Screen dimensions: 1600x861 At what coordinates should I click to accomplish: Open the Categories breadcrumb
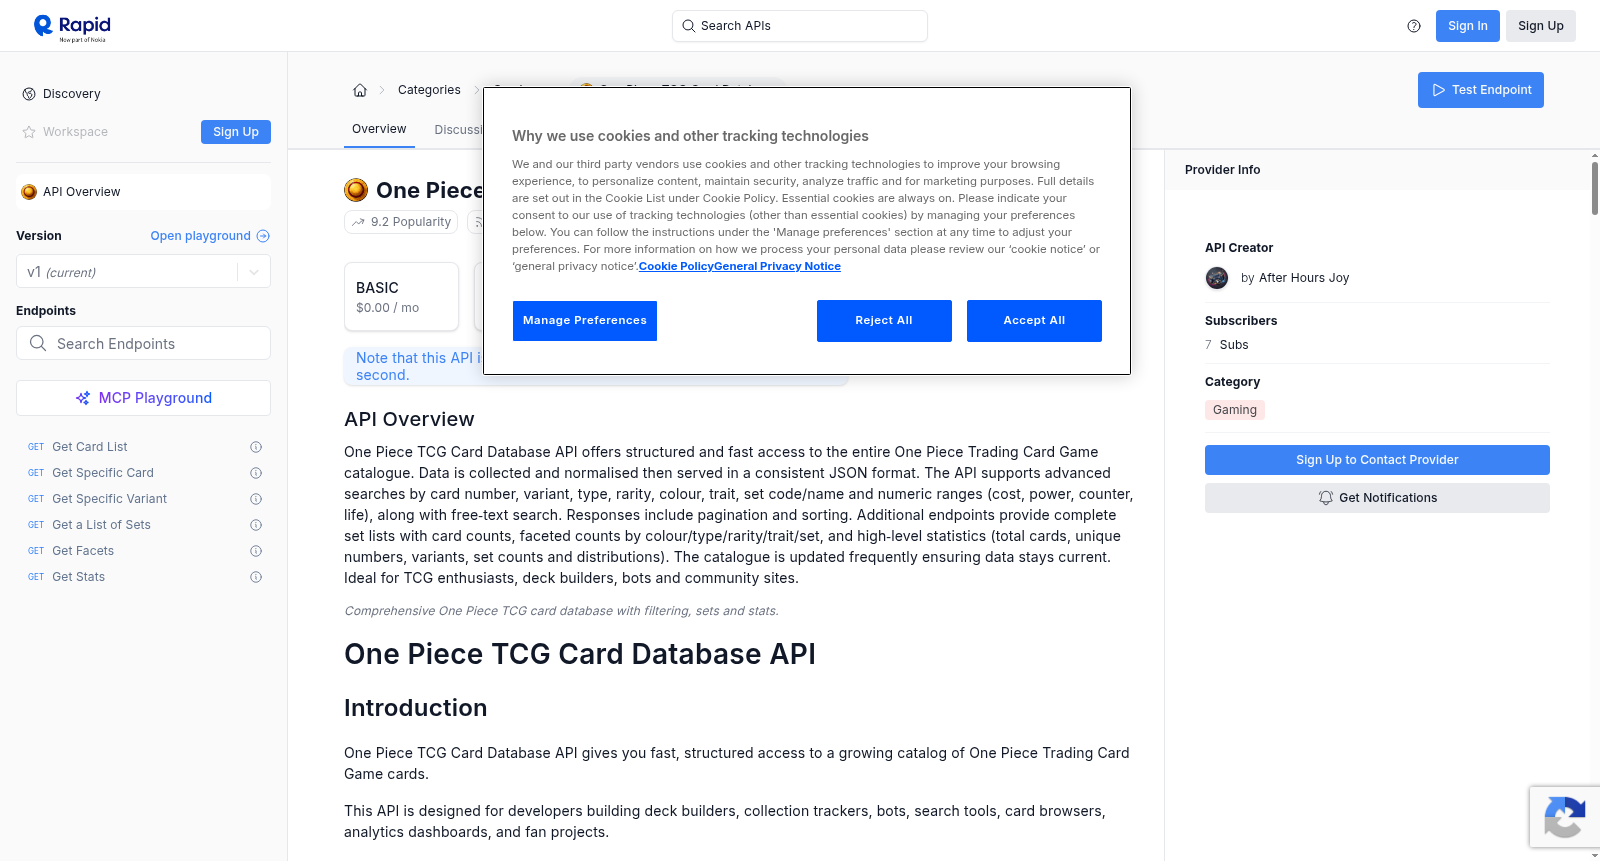429,90
